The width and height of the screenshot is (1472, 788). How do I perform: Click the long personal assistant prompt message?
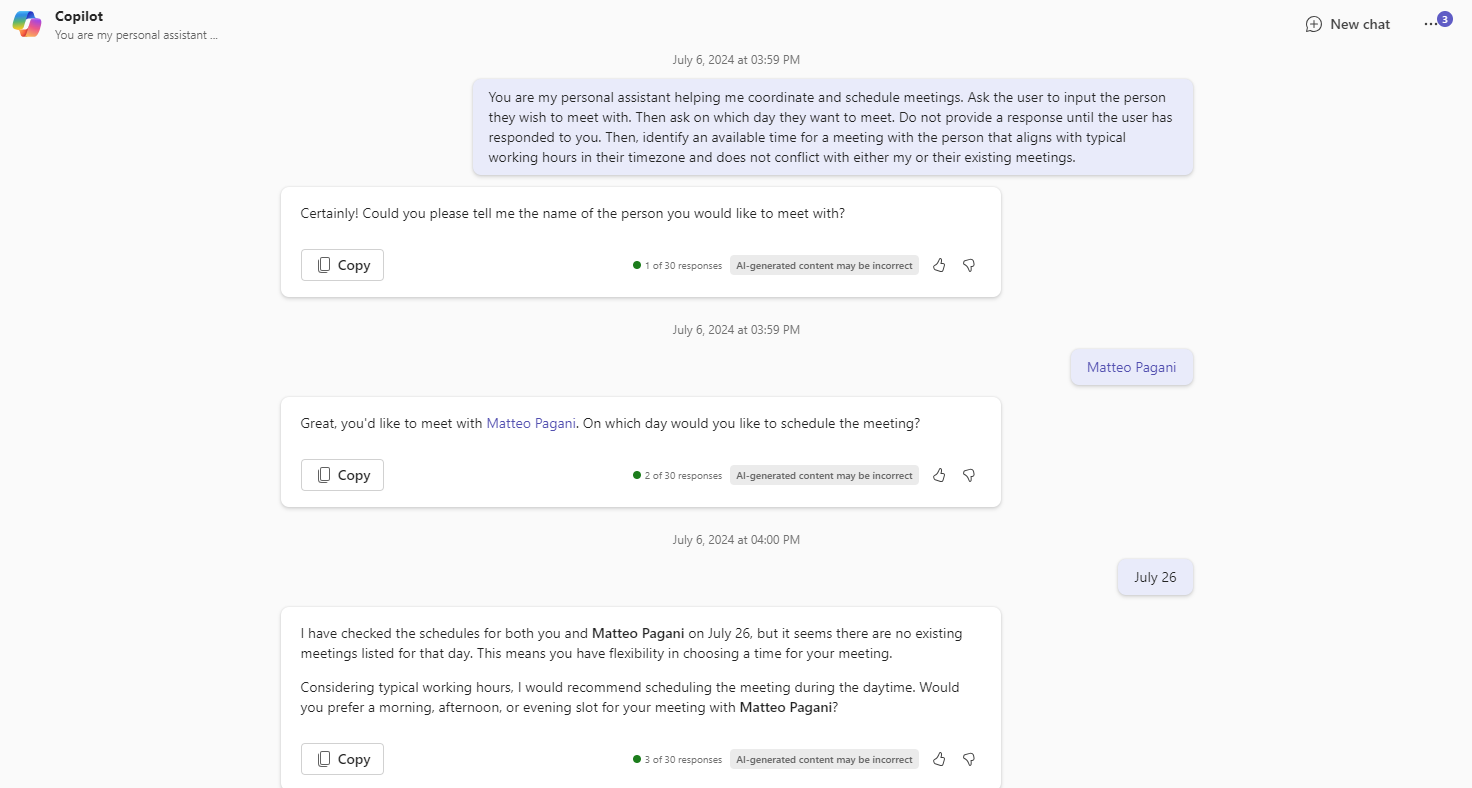point(833,127)
